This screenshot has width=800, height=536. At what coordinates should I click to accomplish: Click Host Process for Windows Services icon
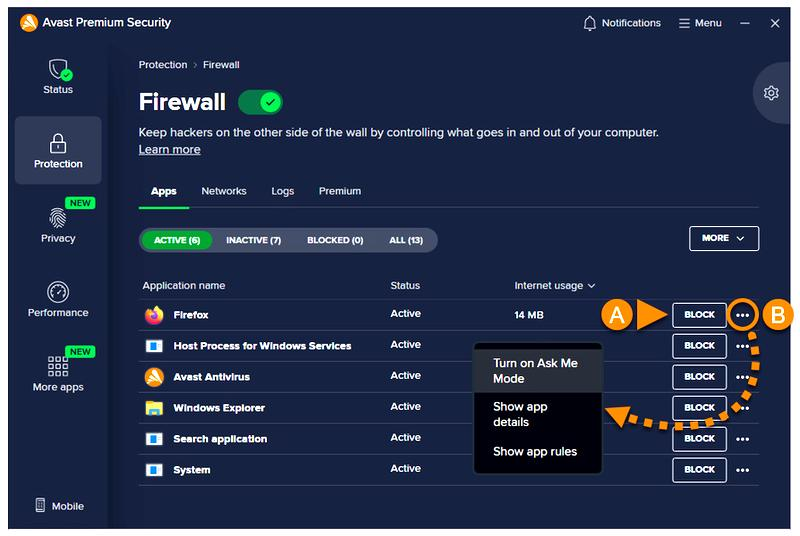coord(154,346)
